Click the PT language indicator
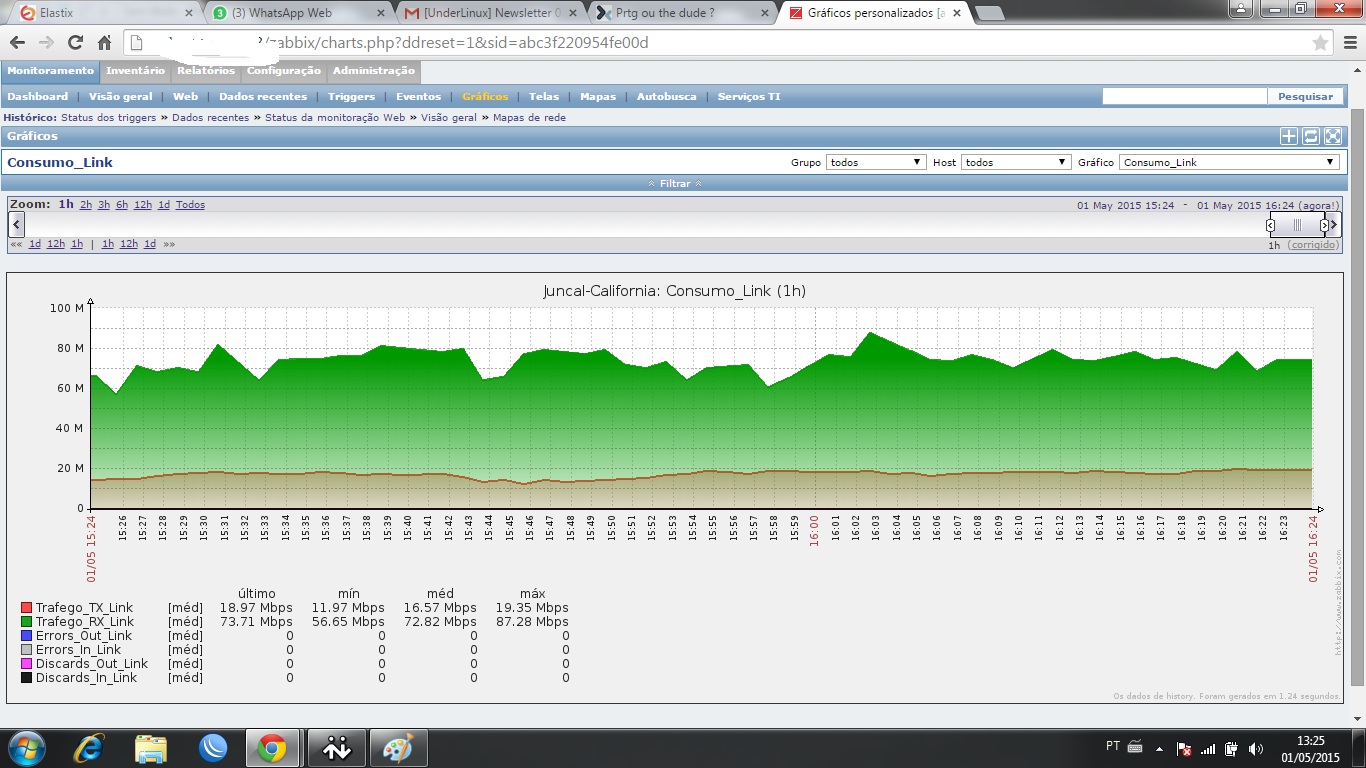This screenshot has width=1366, height=768. coord(1113,746)
